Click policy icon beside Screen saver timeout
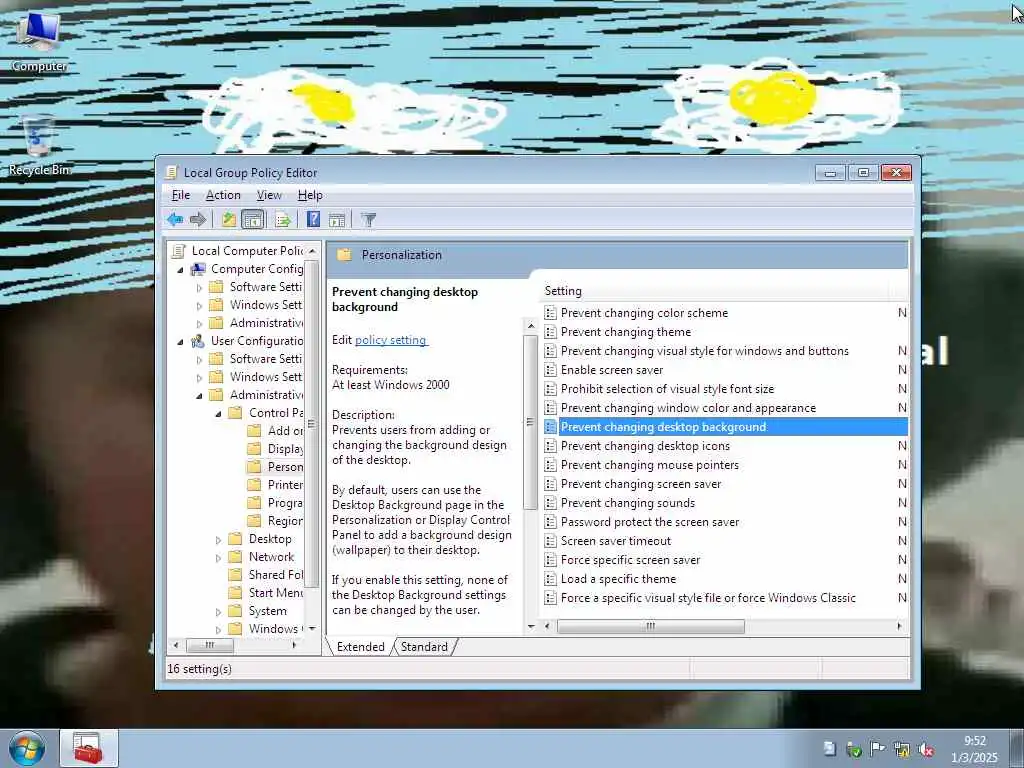This screenshot has width=1024, height=768. [551, 541]
